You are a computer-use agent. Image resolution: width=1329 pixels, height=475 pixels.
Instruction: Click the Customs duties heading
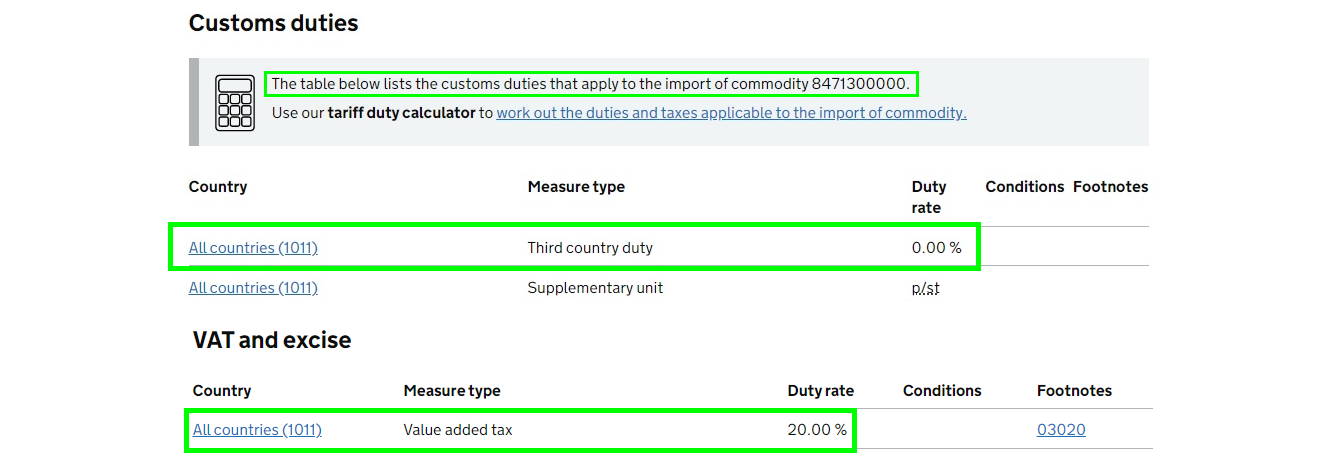pos(273,22)
